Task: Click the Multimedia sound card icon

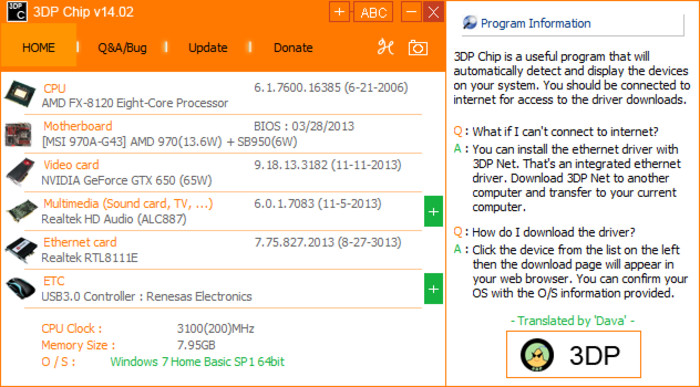Action: pyautogui.click(x=22, y=211)
